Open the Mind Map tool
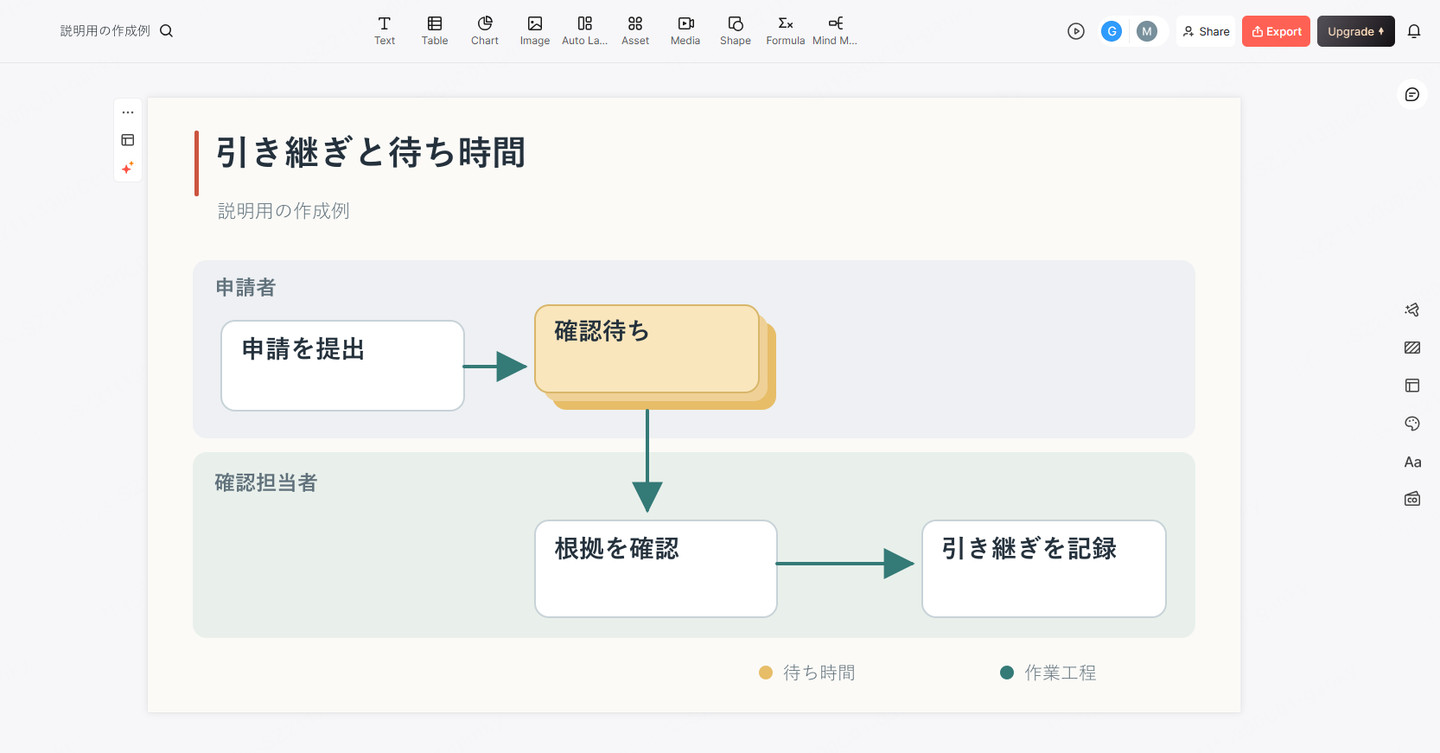Image resolution: width=1440 pixels, height=753 pixels. (835, 30)
